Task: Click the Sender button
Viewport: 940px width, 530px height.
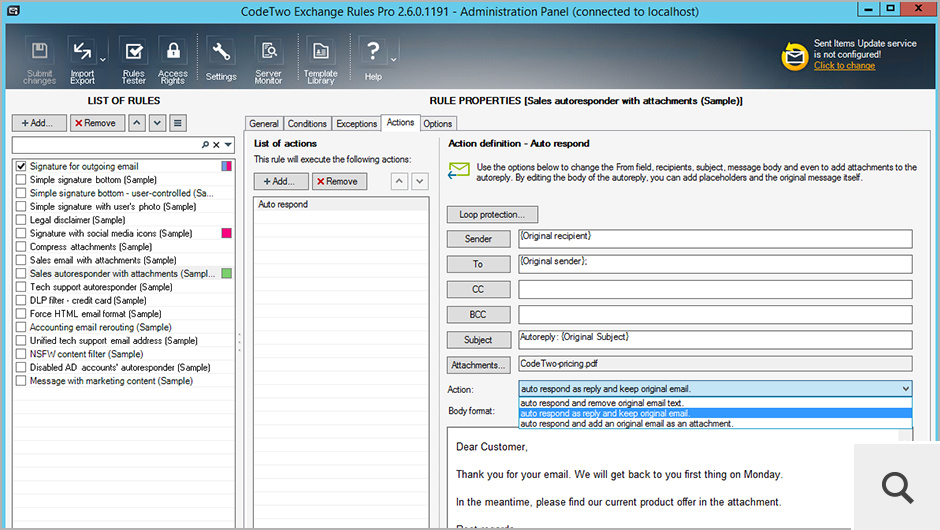Action: pyautogui.click(x=478, y=239)
